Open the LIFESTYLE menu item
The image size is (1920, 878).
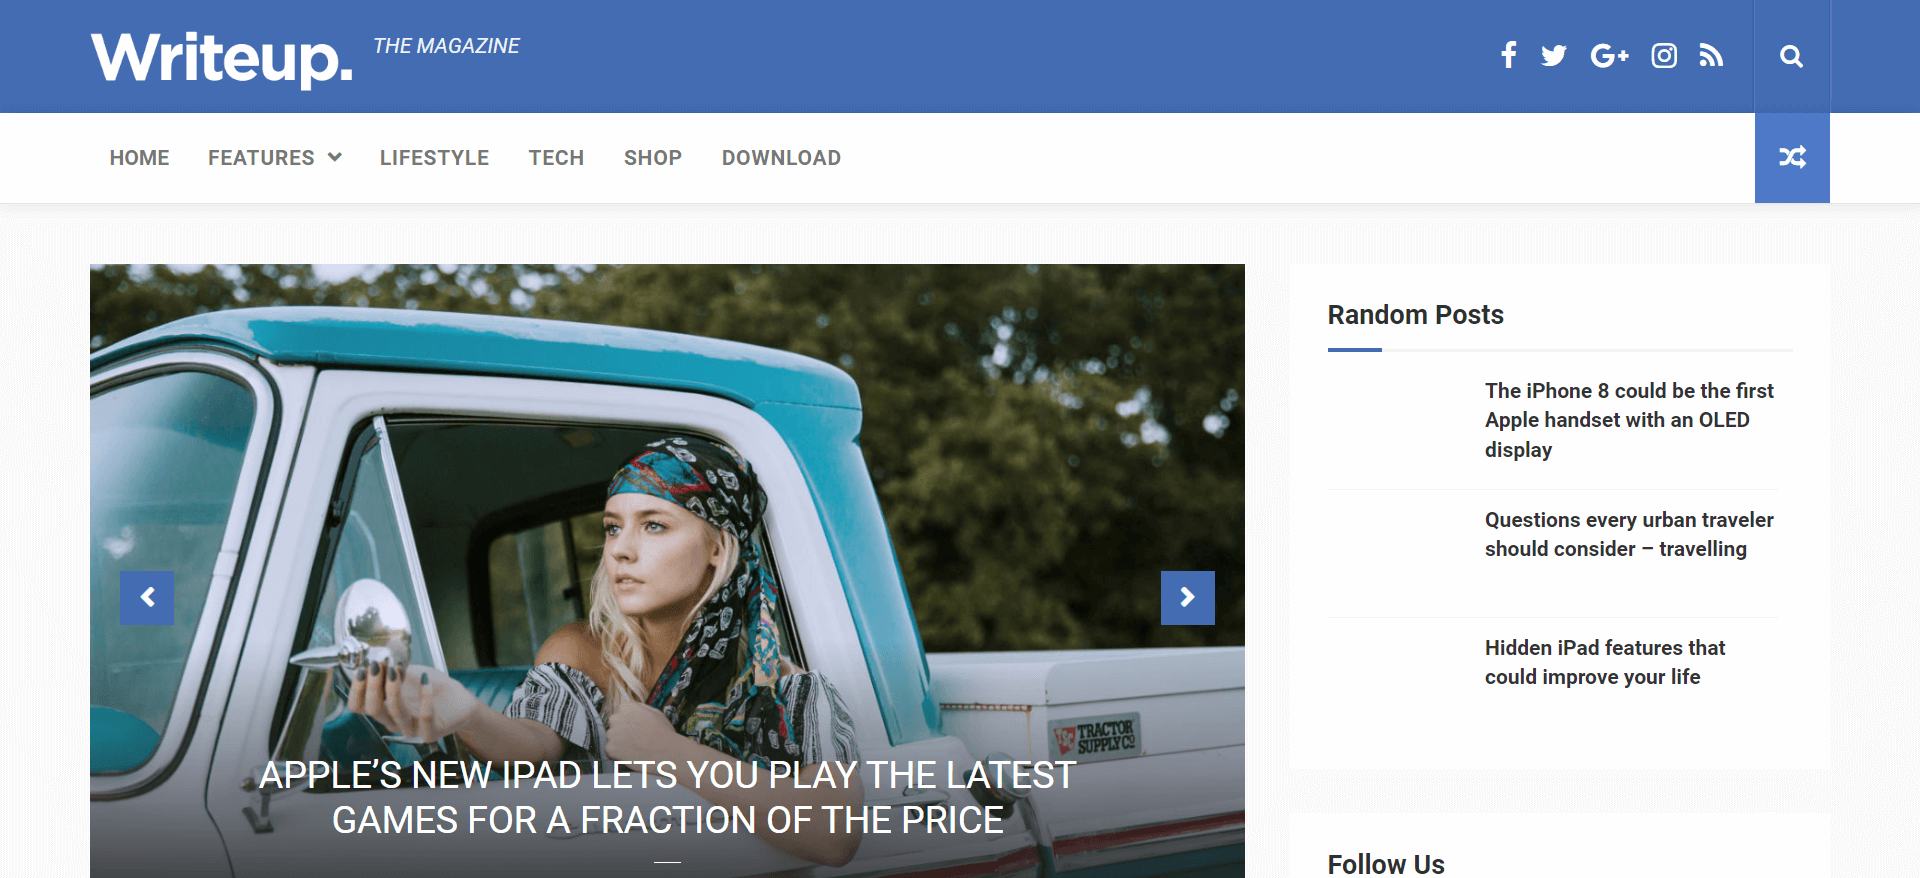434,158
